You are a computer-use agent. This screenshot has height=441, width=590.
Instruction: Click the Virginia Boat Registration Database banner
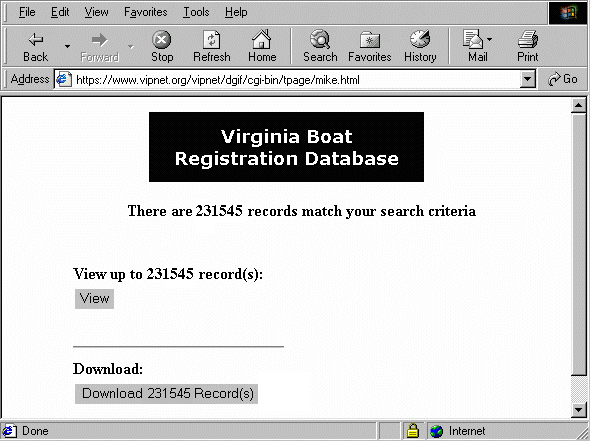pyautogui.click(x=286, y=147)
